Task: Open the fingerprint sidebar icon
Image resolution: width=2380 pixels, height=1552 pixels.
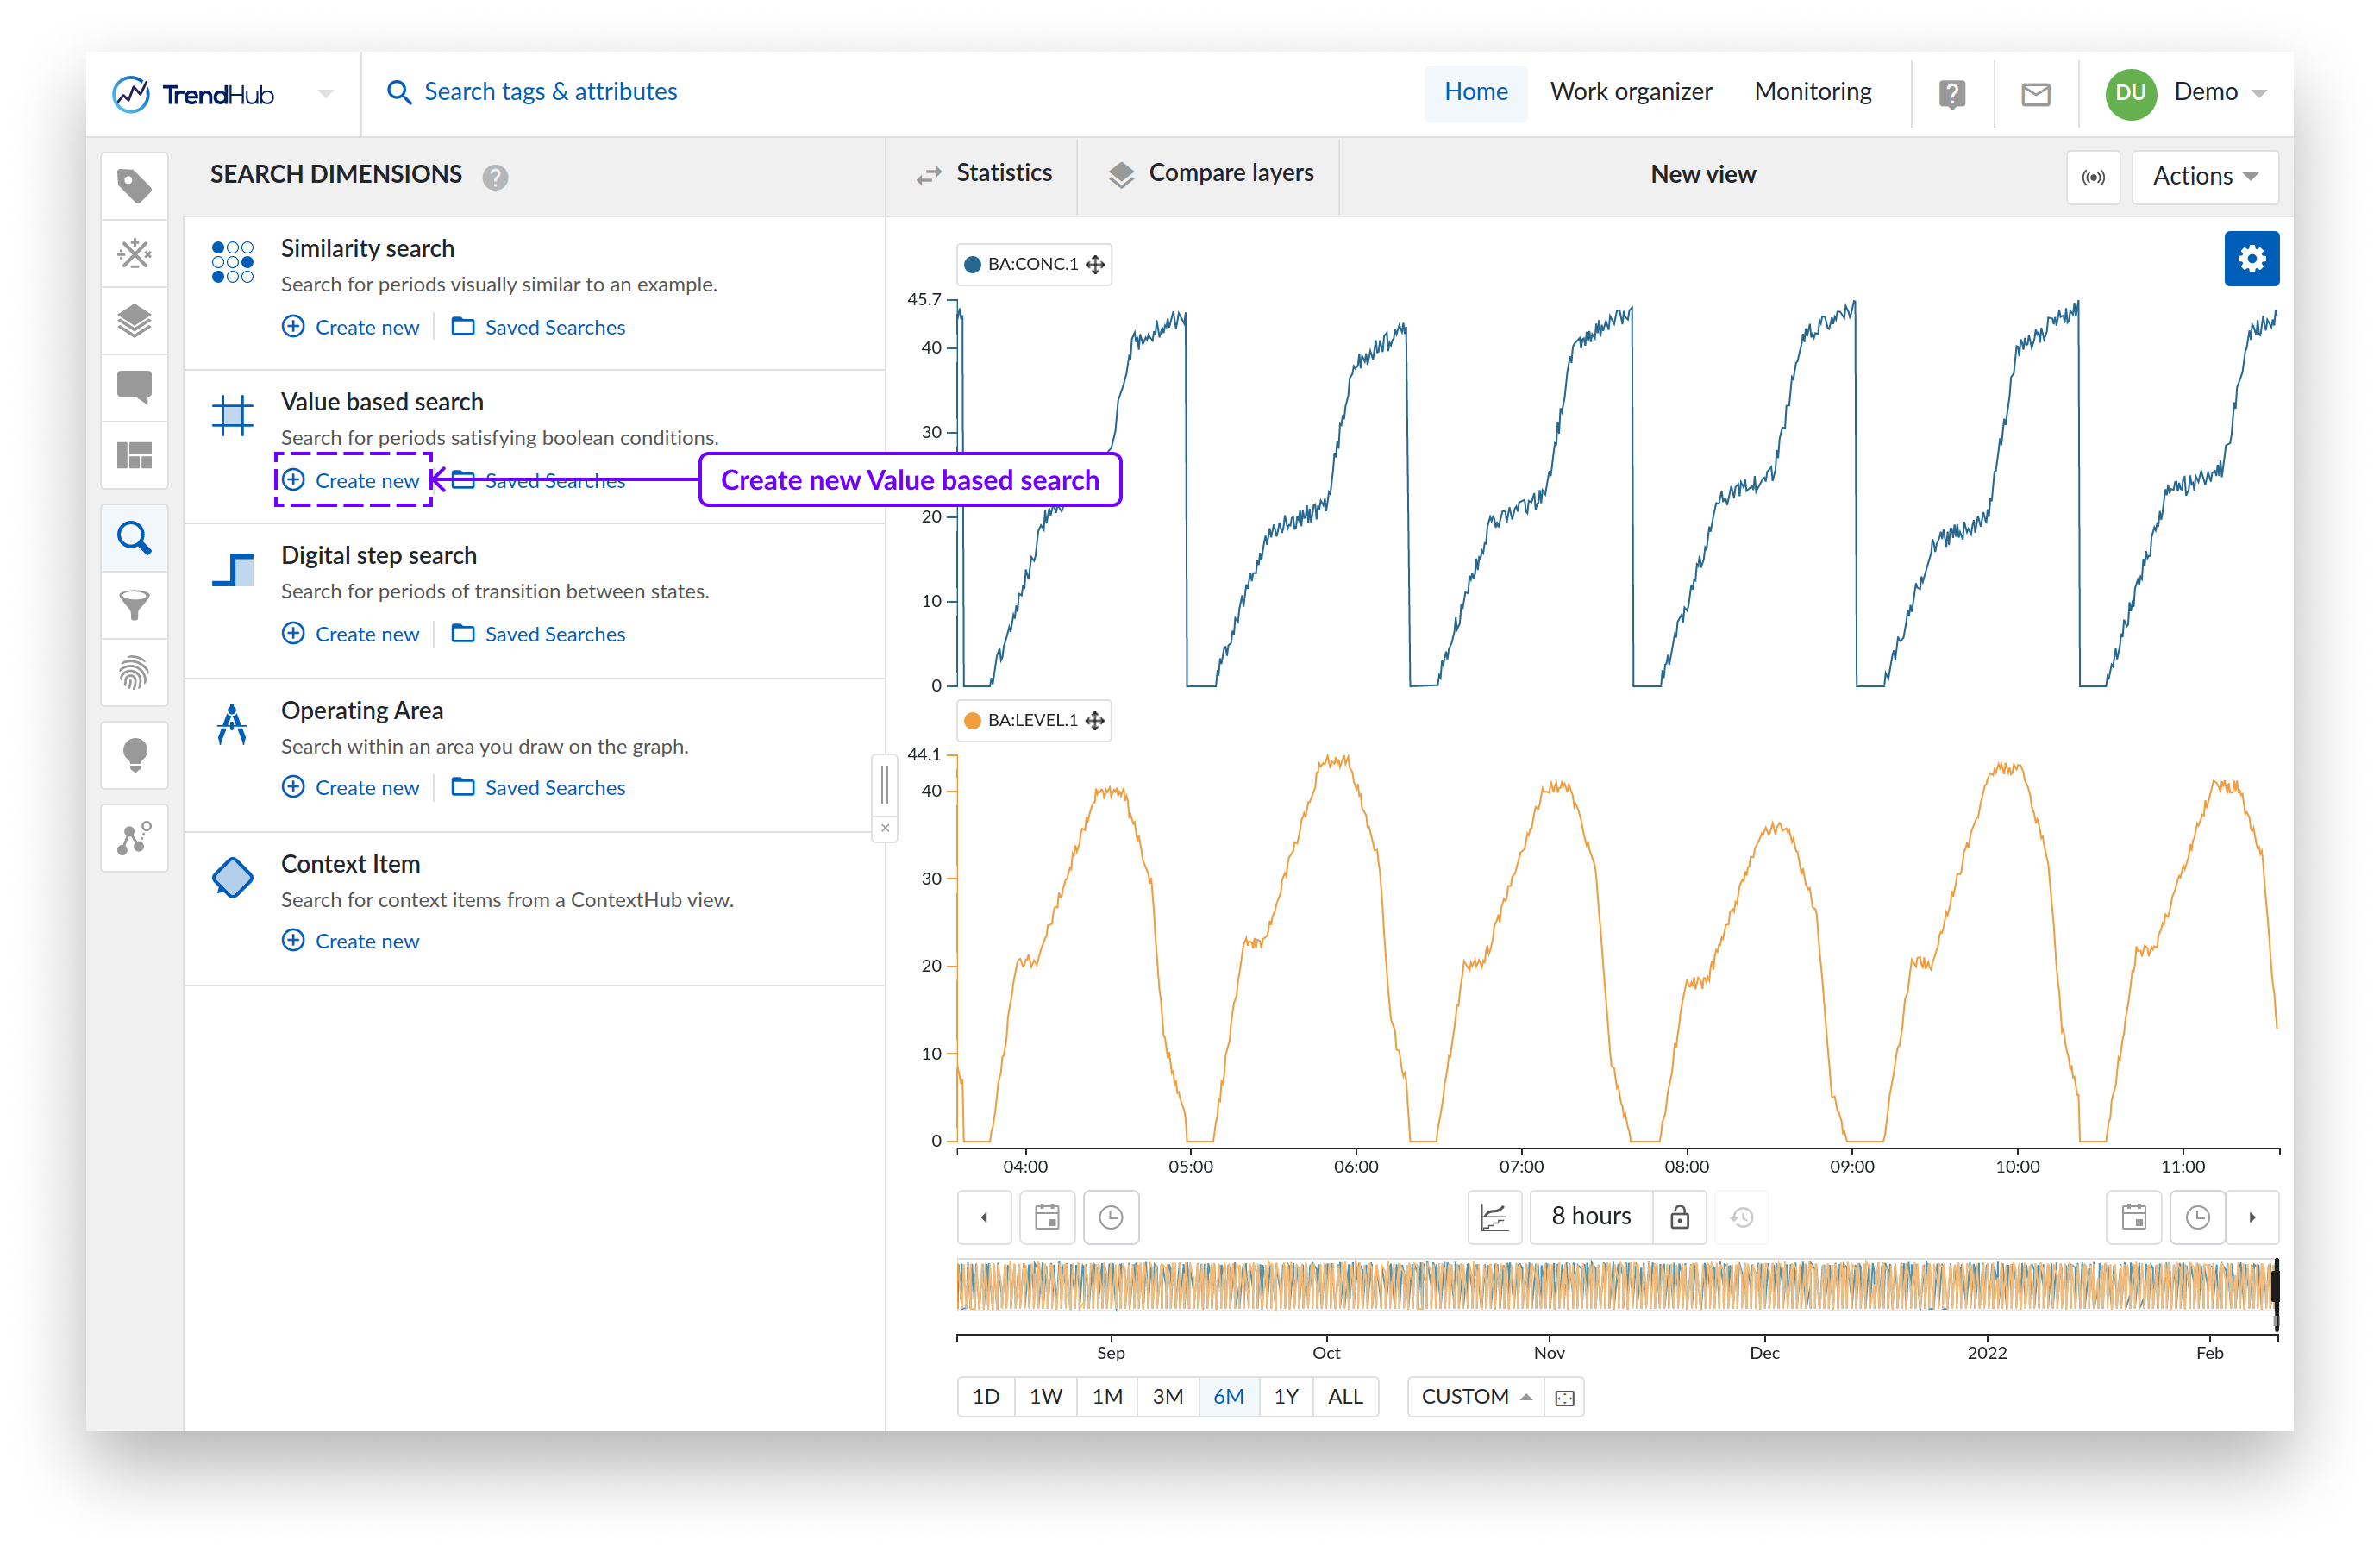Action: coord(134,672)
